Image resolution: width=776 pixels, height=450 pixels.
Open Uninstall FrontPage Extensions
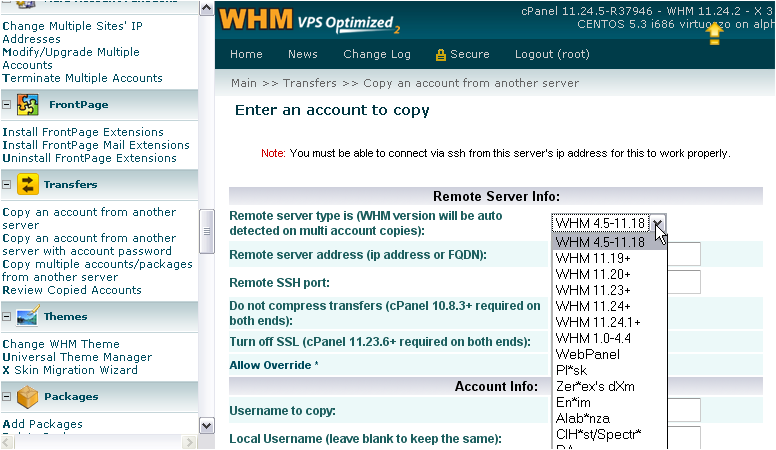(89, 158)
